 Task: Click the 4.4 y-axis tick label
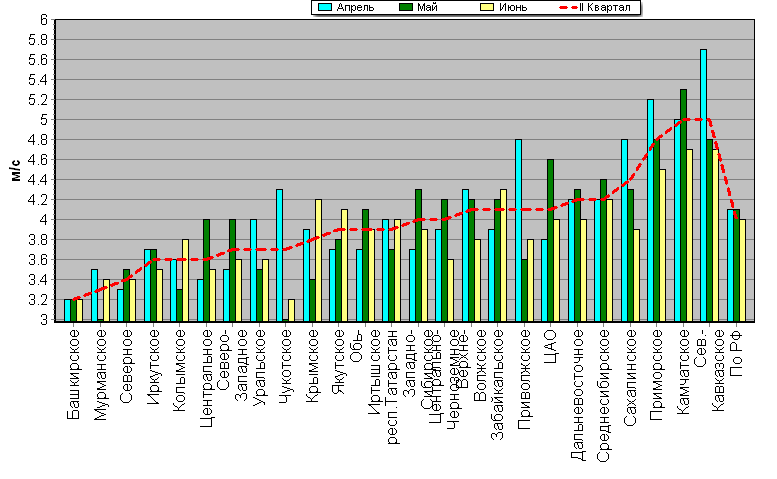click(38, 180)
